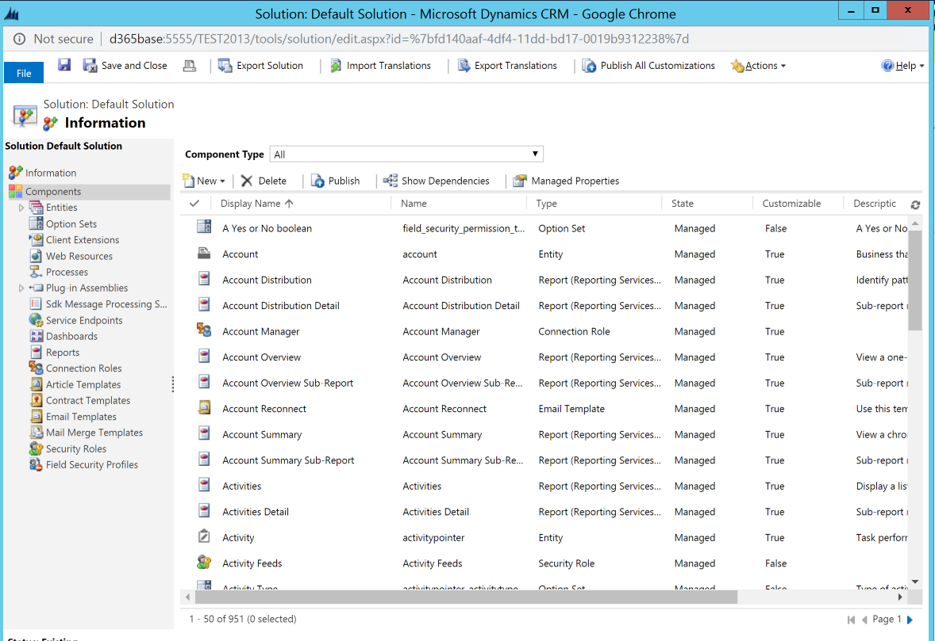Expand the Entities tree node
This screenshot has width=935, height=641.
tap(22, 208)
